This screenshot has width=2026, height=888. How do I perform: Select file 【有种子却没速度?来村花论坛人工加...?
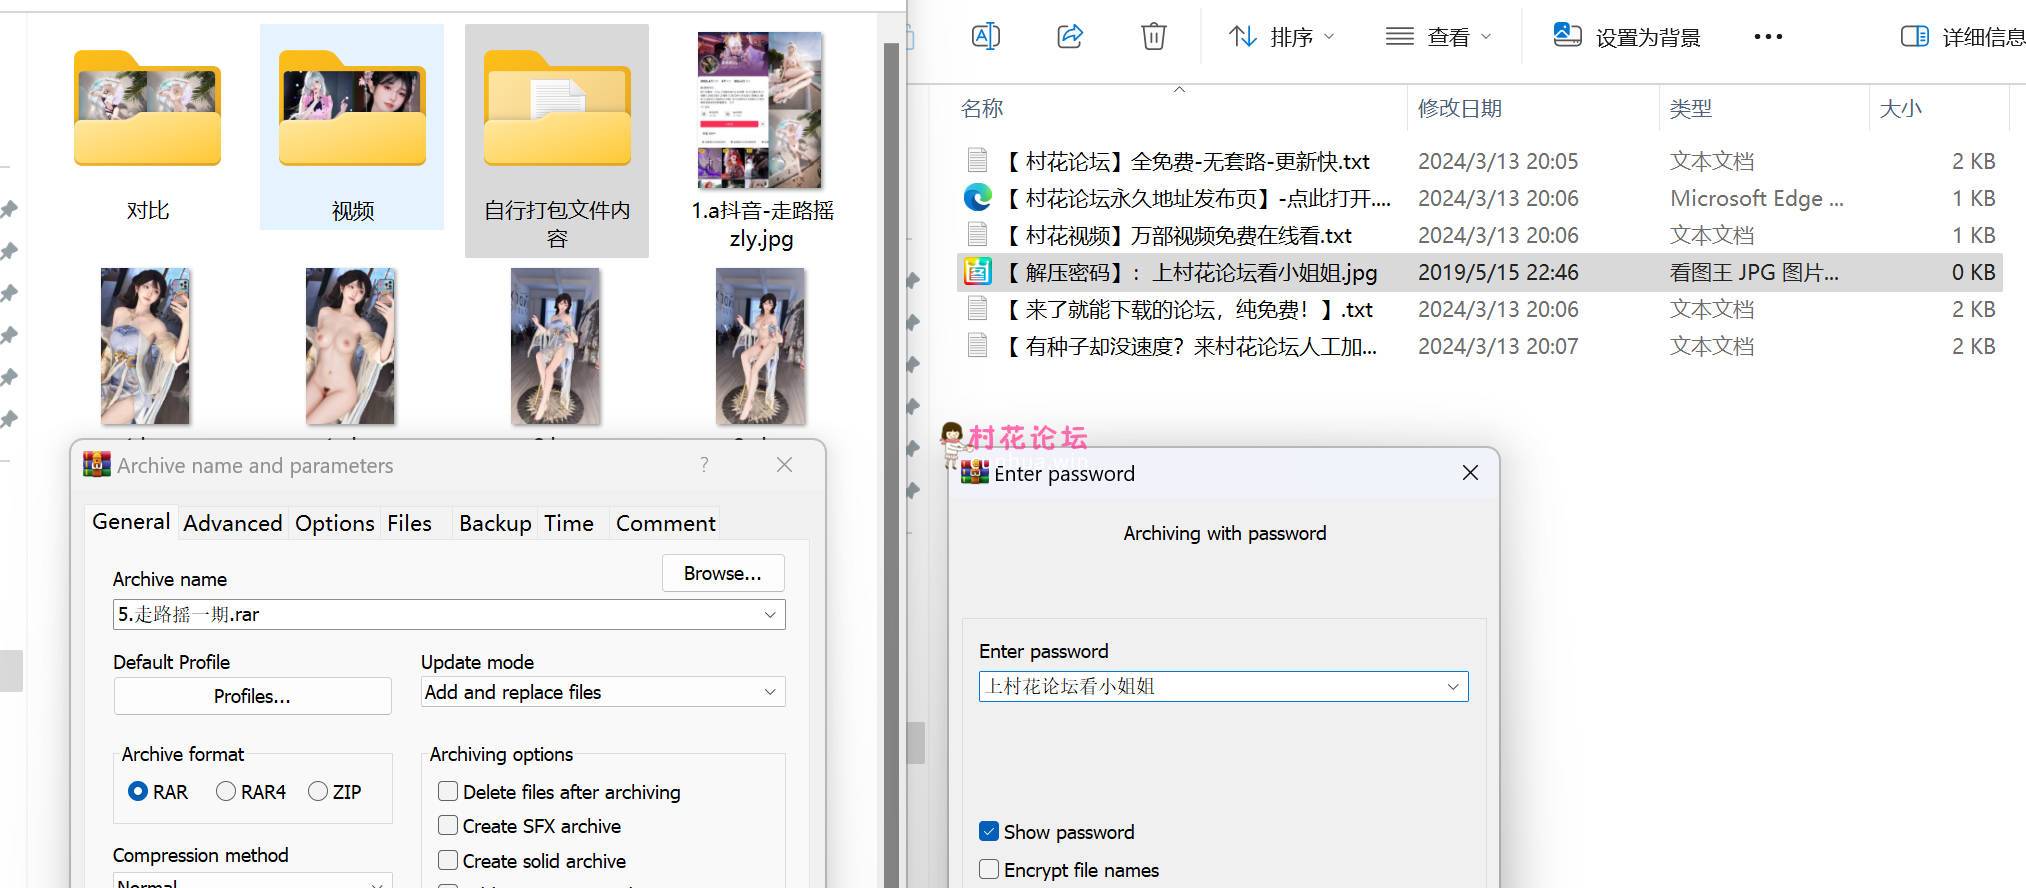tap(1481, 346)
